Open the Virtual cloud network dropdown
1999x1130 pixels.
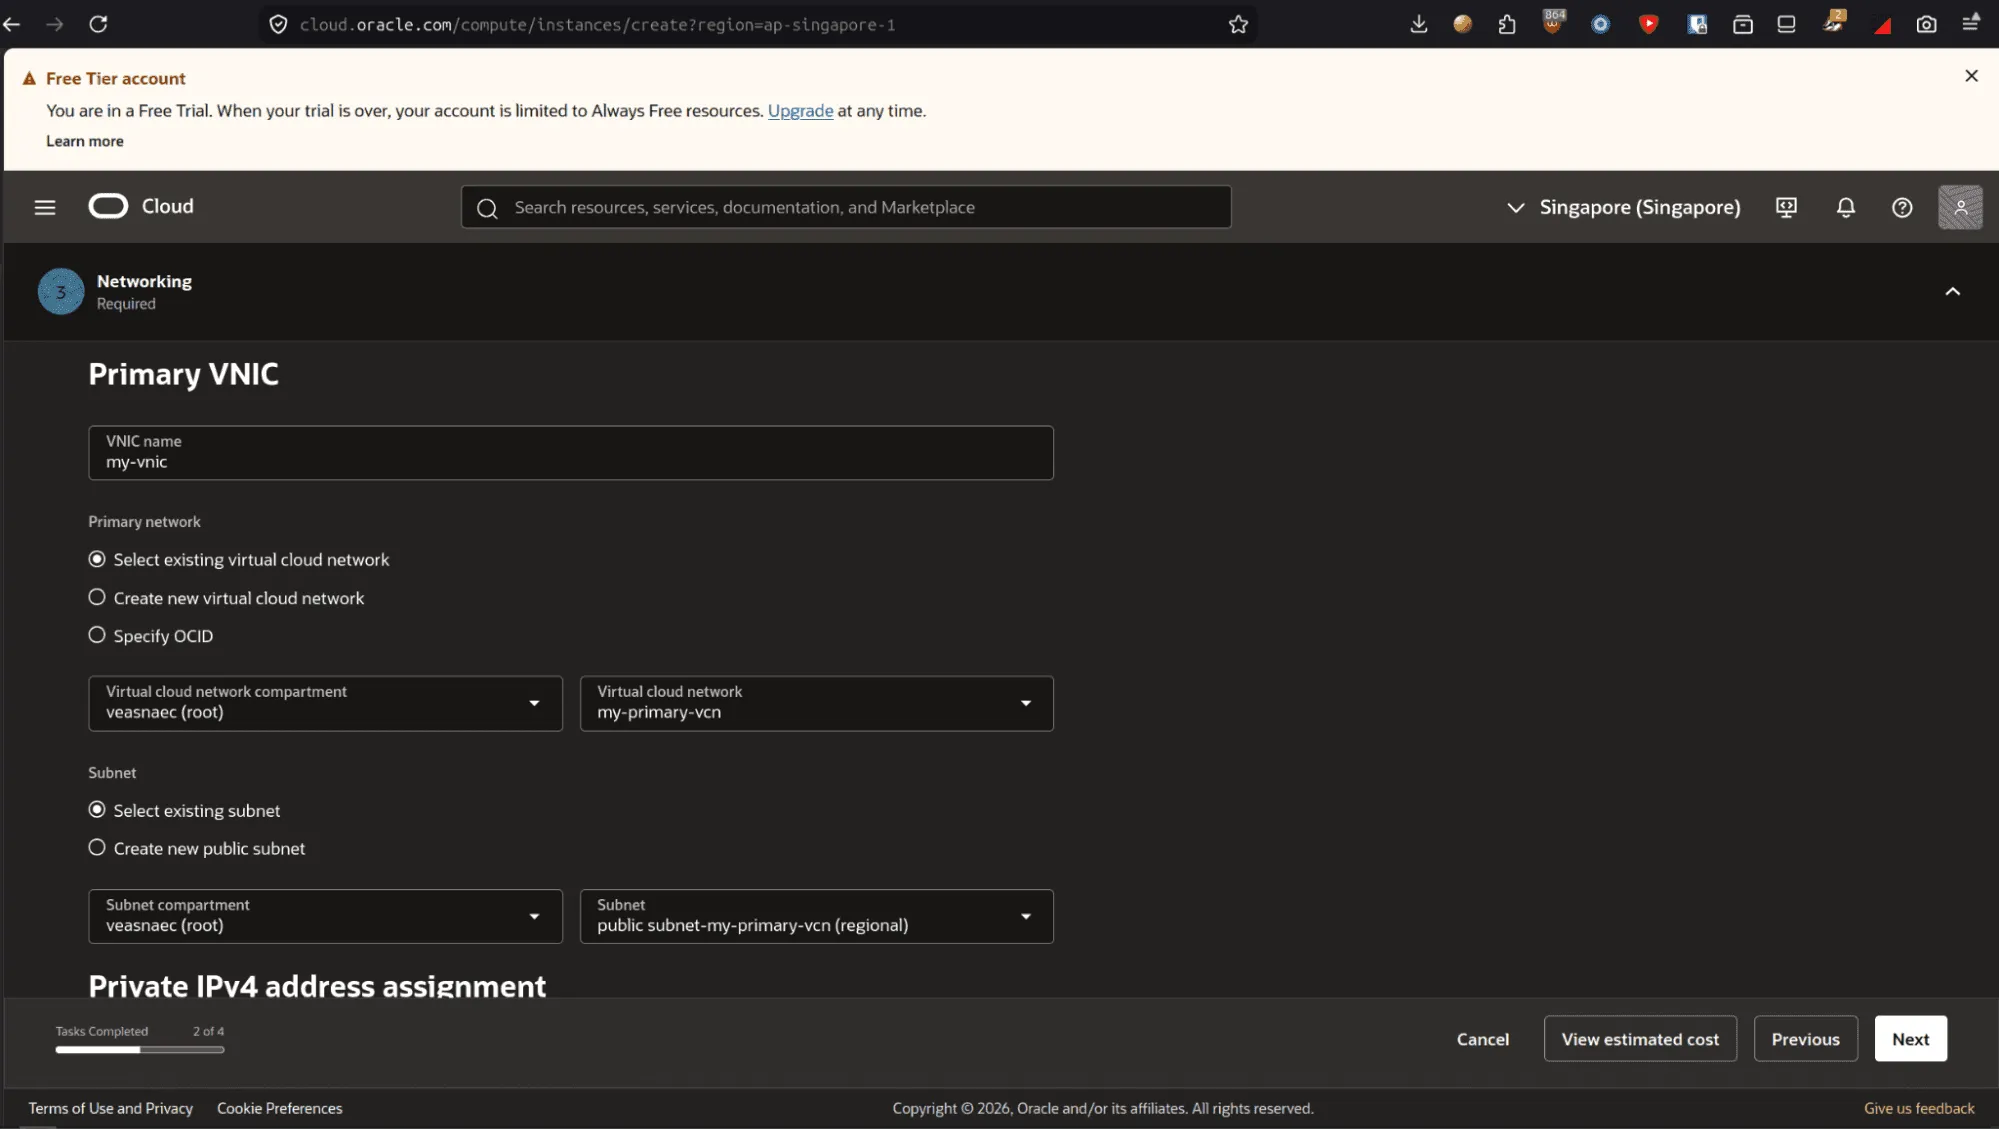816,703
